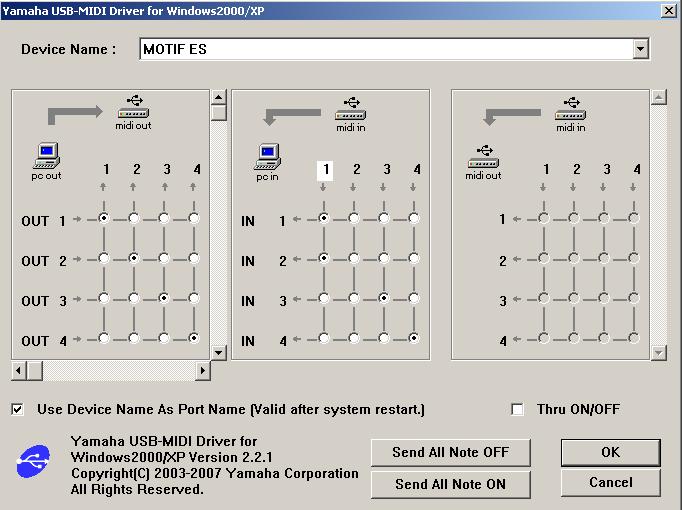682x510 pixels.
Task: Click the midi in USB icon in the rightmost panel
Action: (x=570, y=108)
